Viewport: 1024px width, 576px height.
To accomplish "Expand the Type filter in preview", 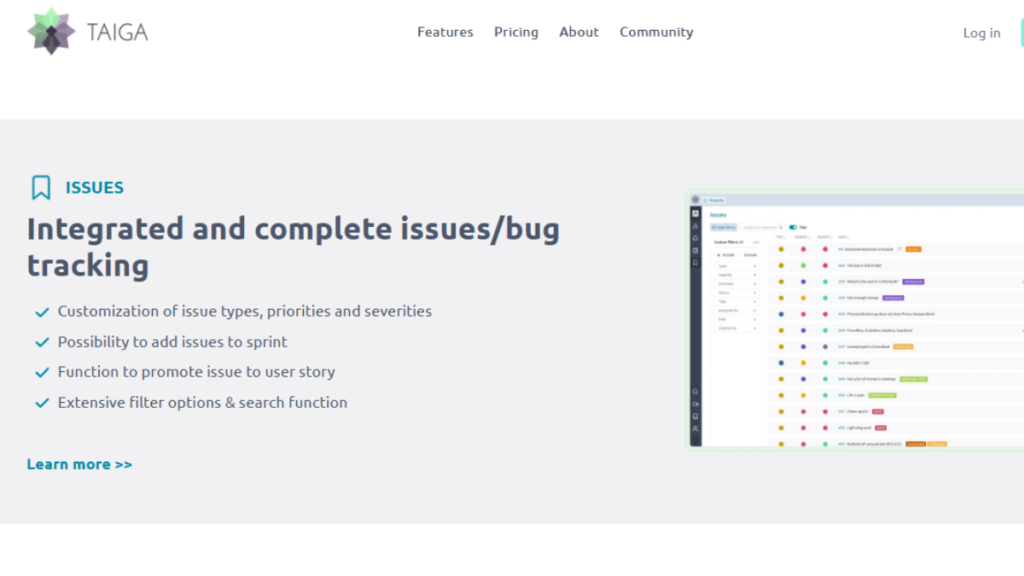I will tap(735, 267).
